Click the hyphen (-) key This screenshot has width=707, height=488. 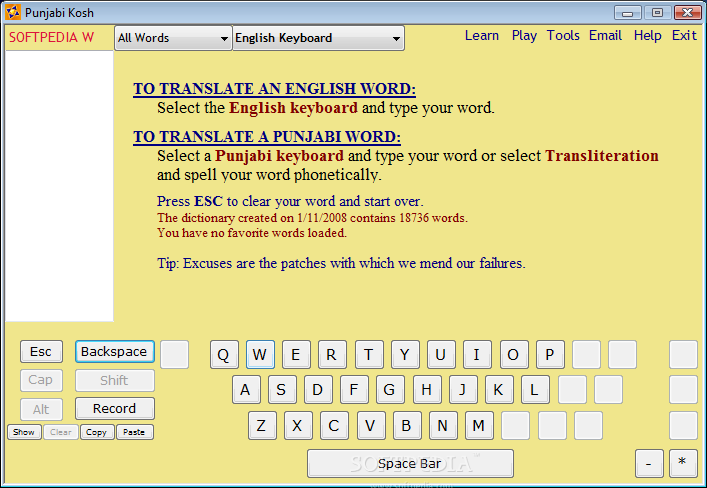click(x=649, y=463)
